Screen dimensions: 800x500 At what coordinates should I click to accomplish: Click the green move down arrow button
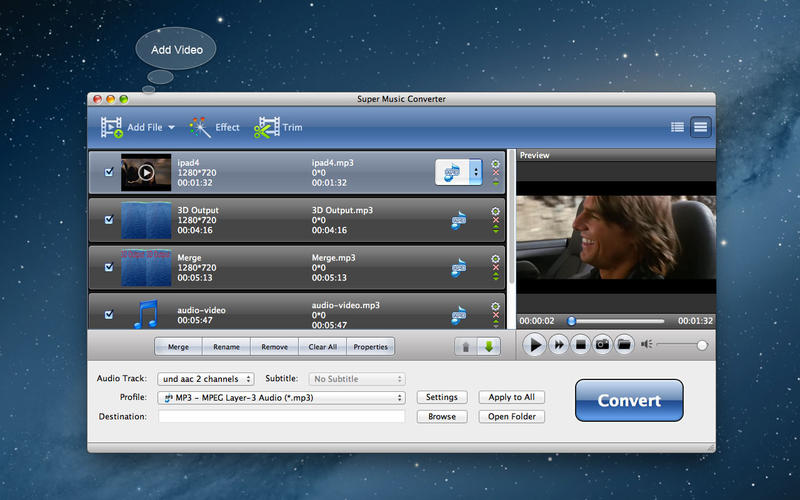488,346
